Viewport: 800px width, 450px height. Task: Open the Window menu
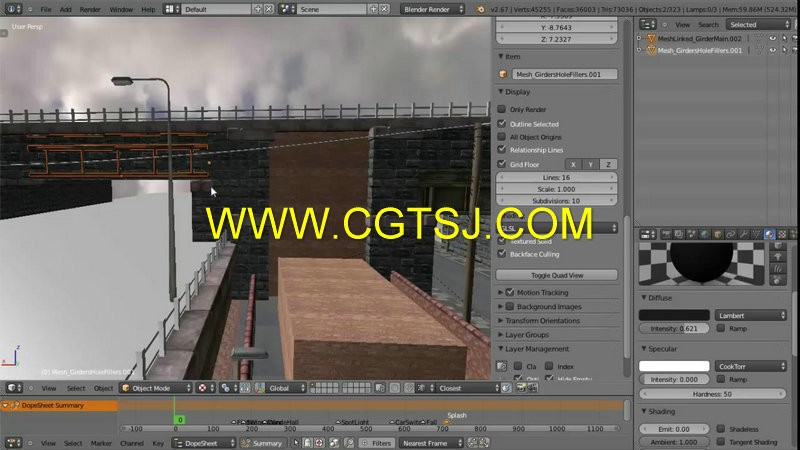coord(121,9)
